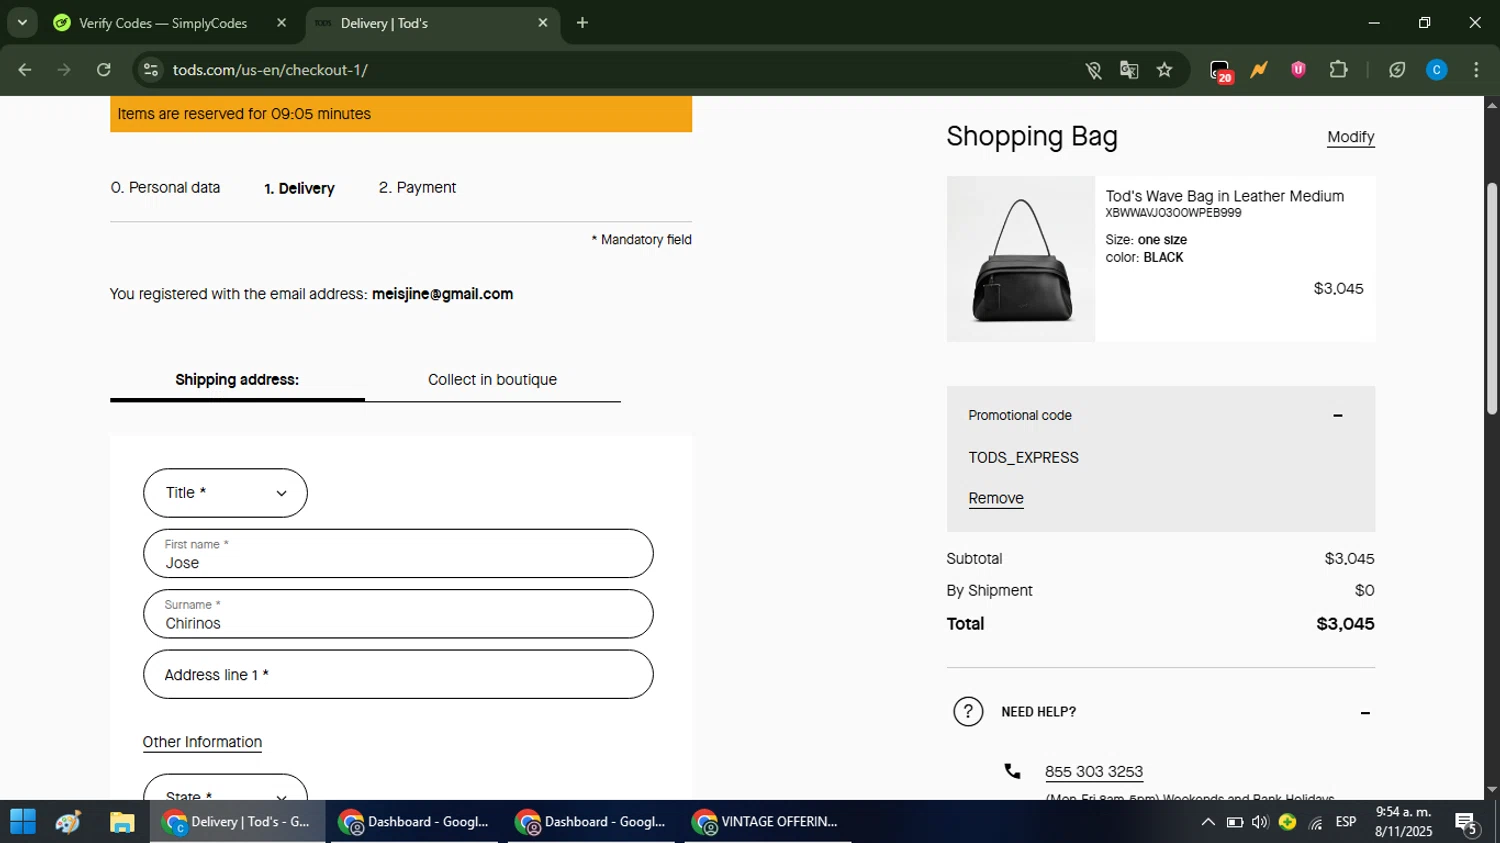Click the phone handset icon
Screen dimensions: 1500x843
click(1013, 771)
